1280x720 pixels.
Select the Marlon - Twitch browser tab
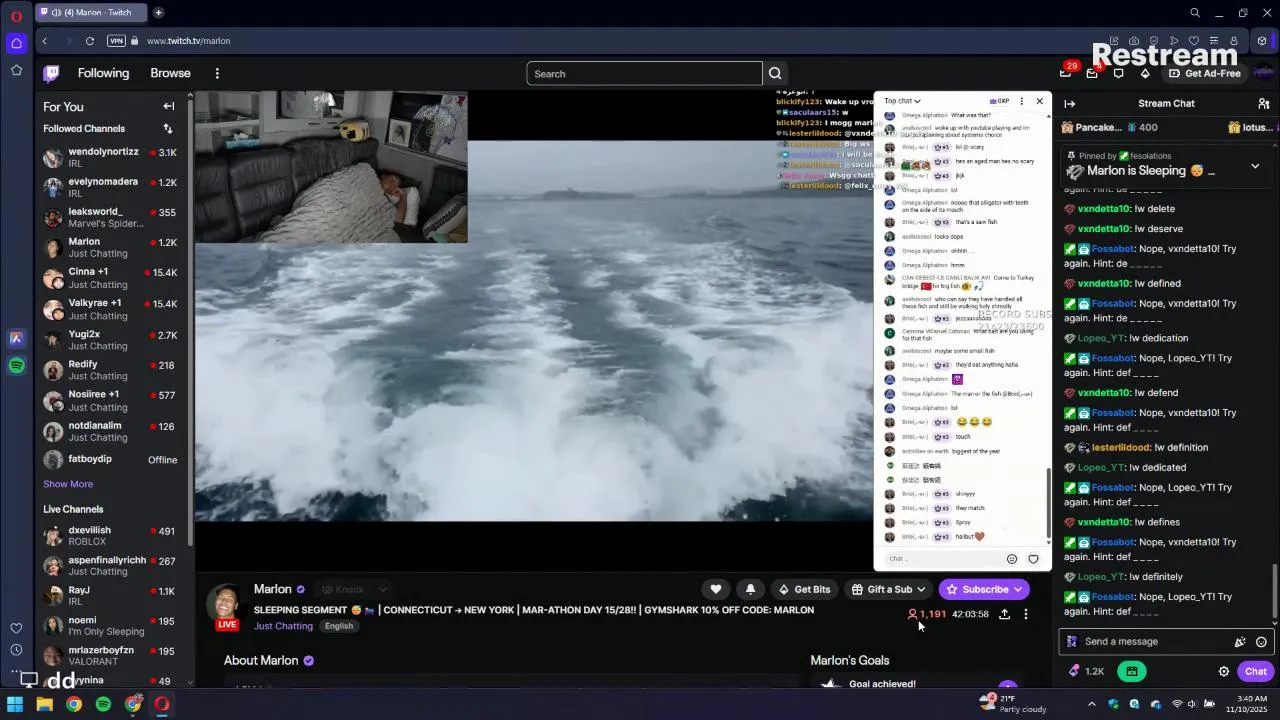coord(90,13)
